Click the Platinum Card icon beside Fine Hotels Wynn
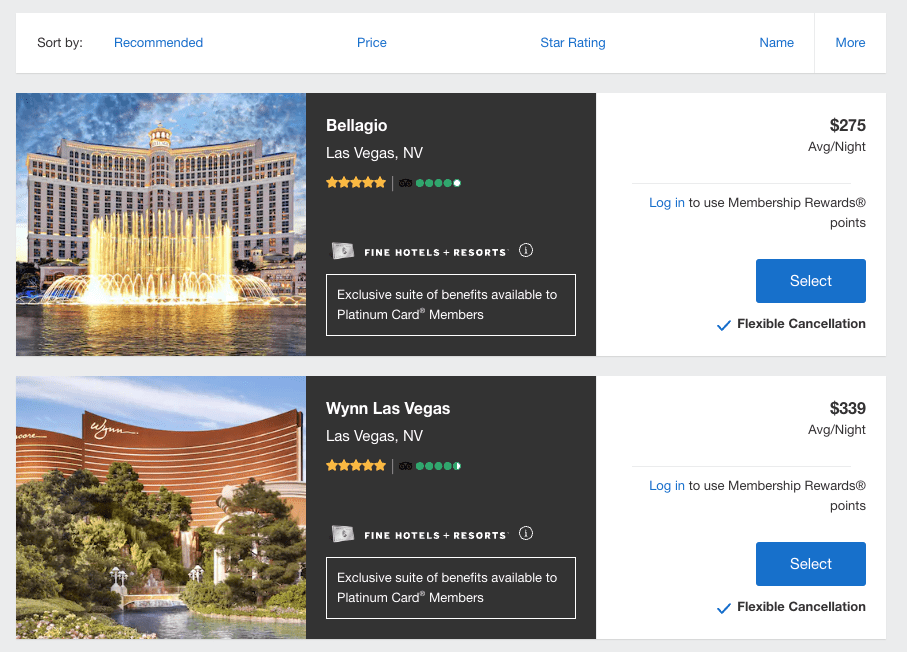This screenshot has width=907, height=652. point(345,533)
